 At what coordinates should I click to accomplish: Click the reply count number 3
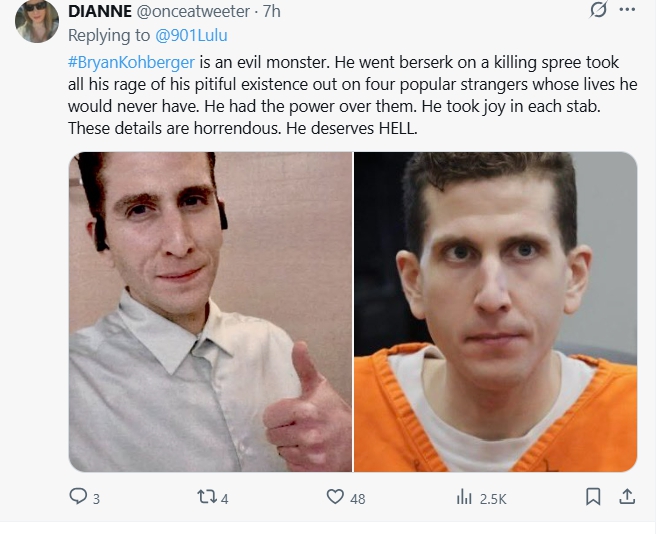point(96,499)
